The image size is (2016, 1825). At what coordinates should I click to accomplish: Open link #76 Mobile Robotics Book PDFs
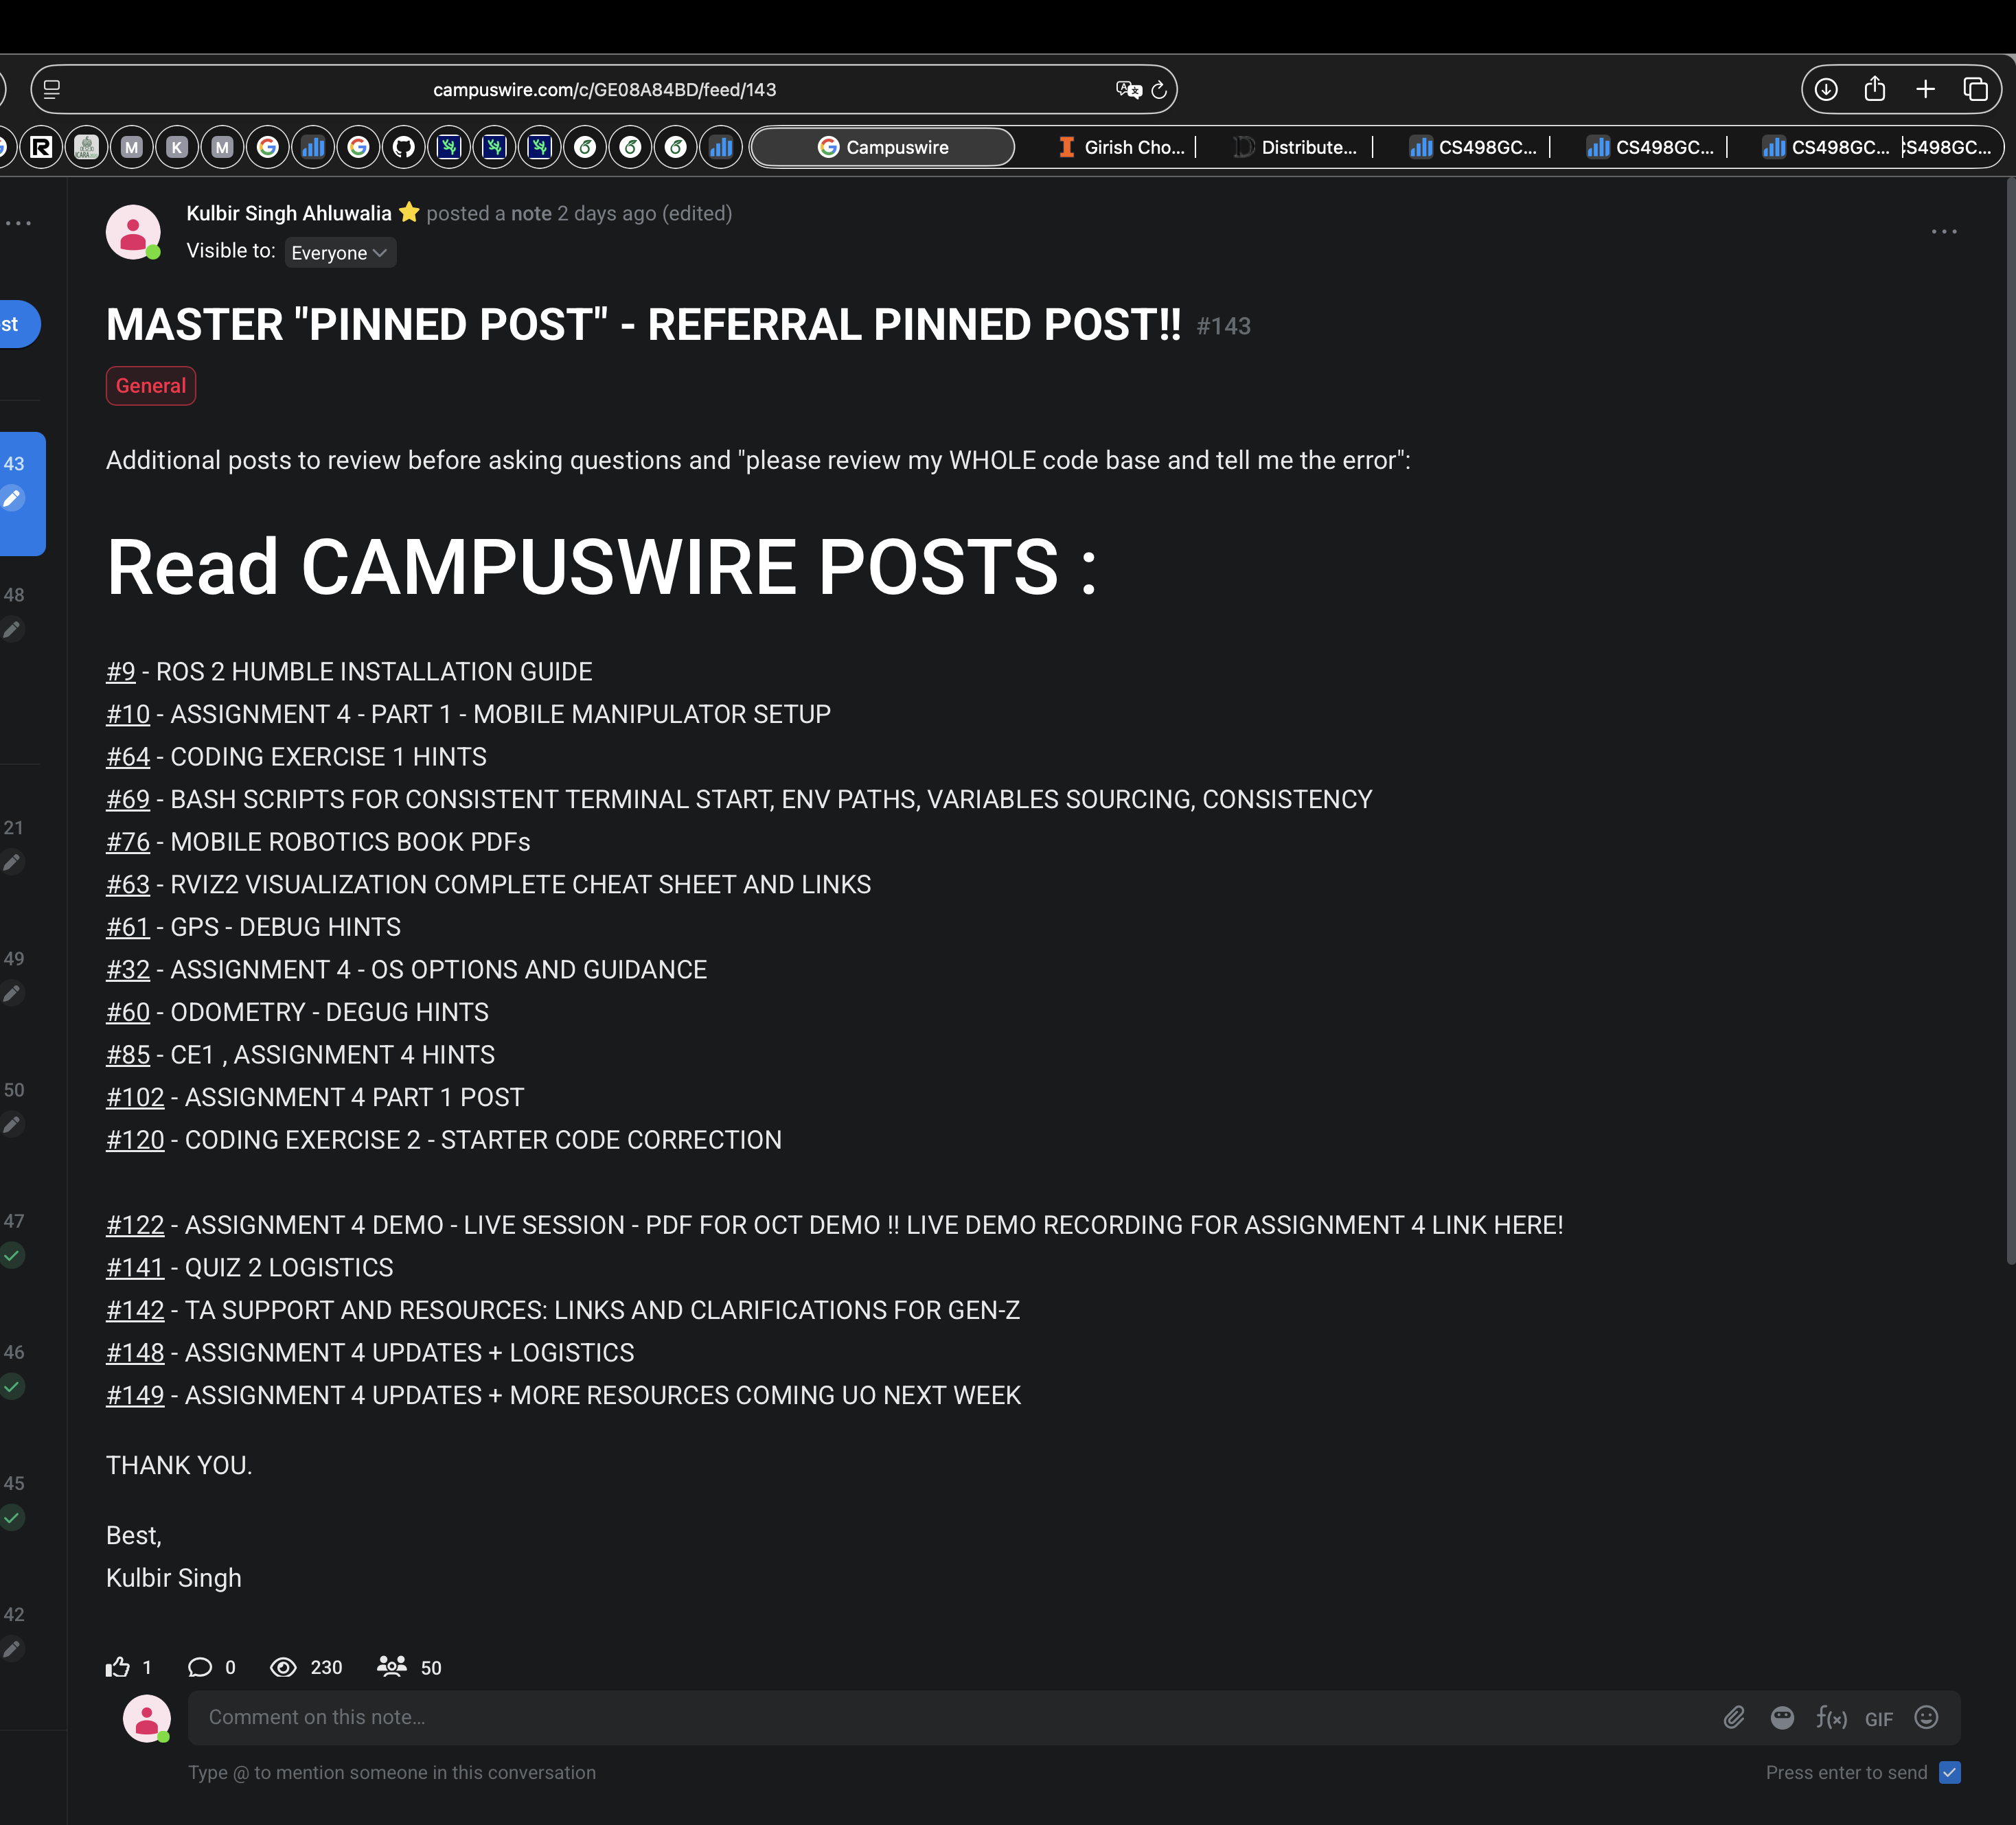click(128, 842)
